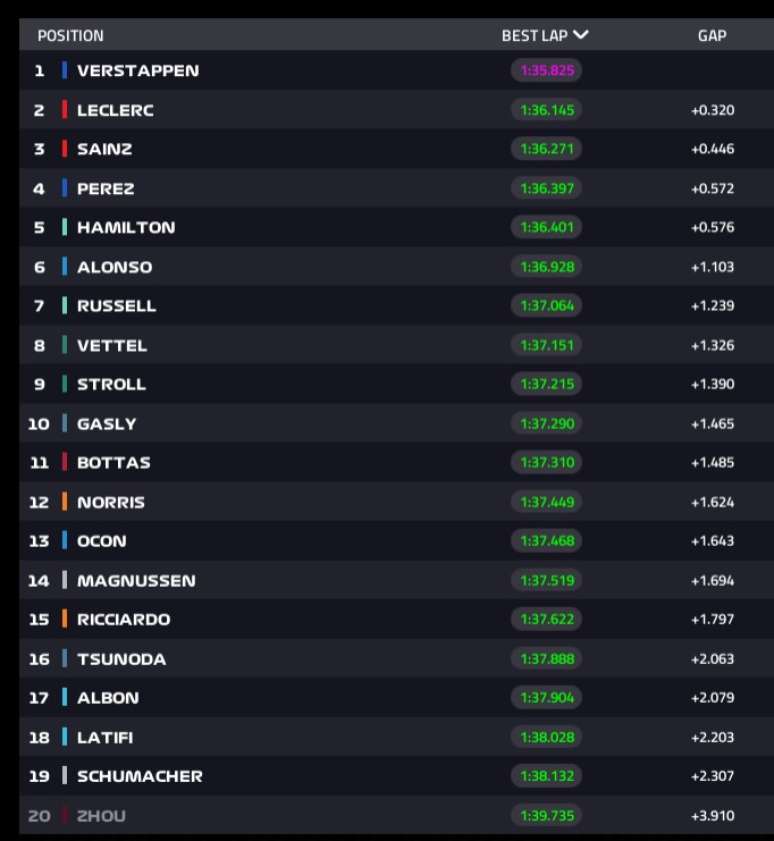774x841 pixels.
Task: Select Hamilton's best lap time badge
Action: [x=547, y=227]
